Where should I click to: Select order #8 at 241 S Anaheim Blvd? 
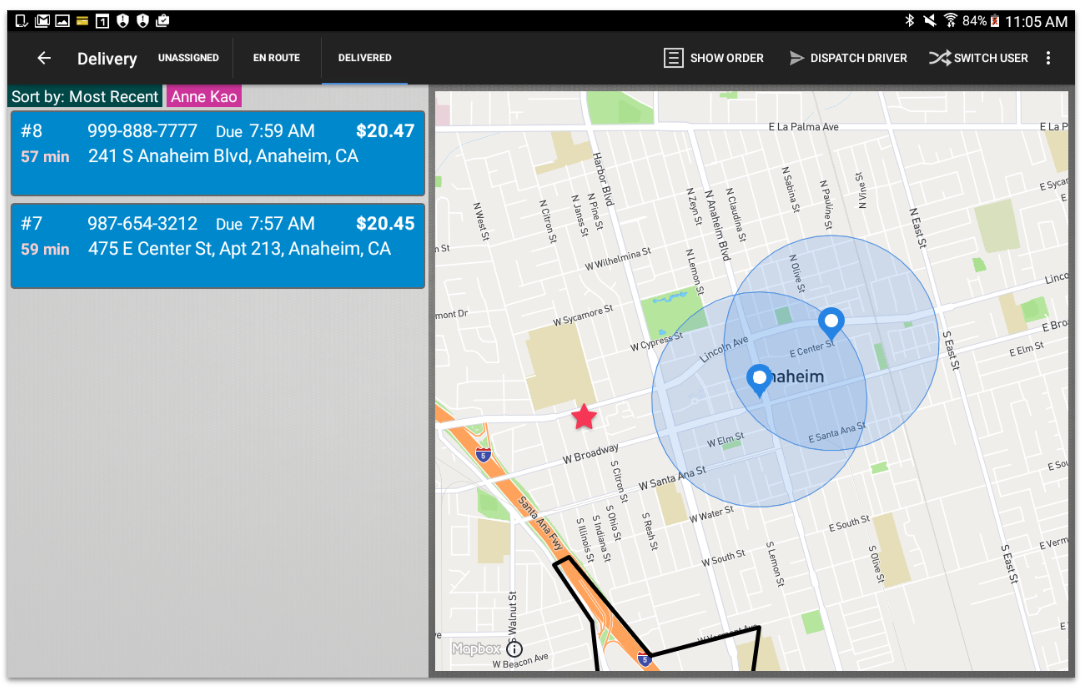(x=217, y=153)
